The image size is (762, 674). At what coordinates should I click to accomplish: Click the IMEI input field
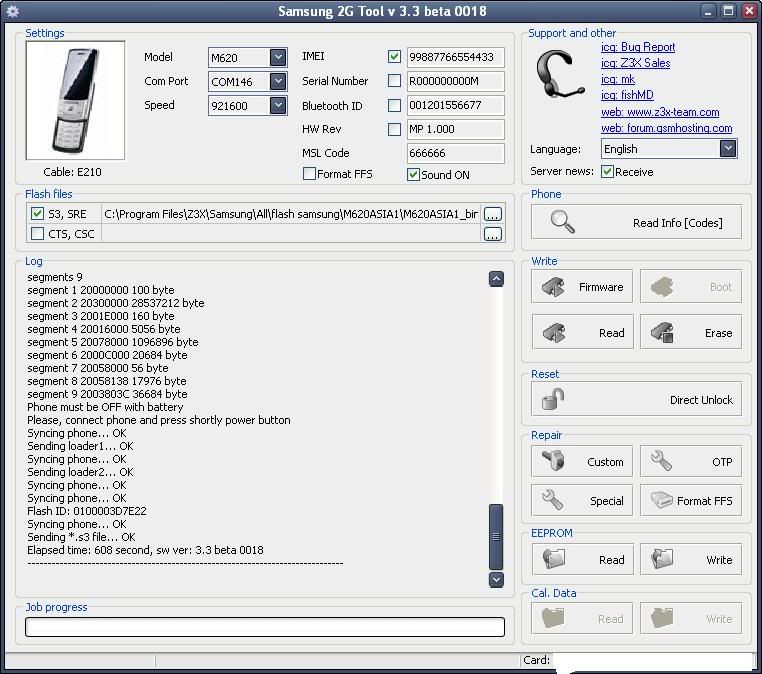pyautogui.click(x=455, y=57)
